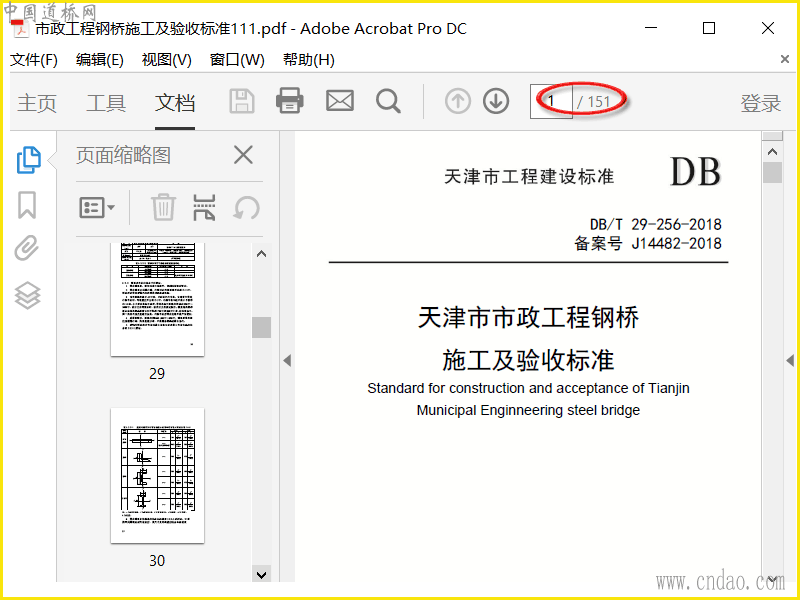The height and width of the screenshot is (600, 800).
Task: Click the 施工及验收标准 title line
Action: (529, 360)
